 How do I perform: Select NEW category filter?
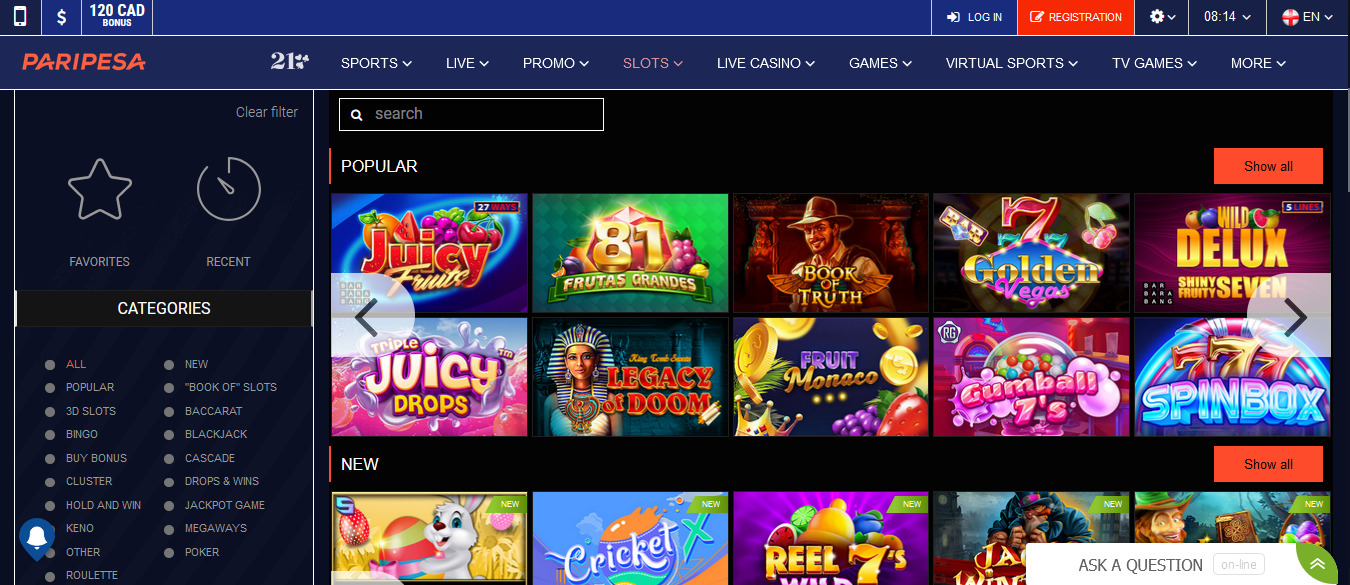point(197,364)
